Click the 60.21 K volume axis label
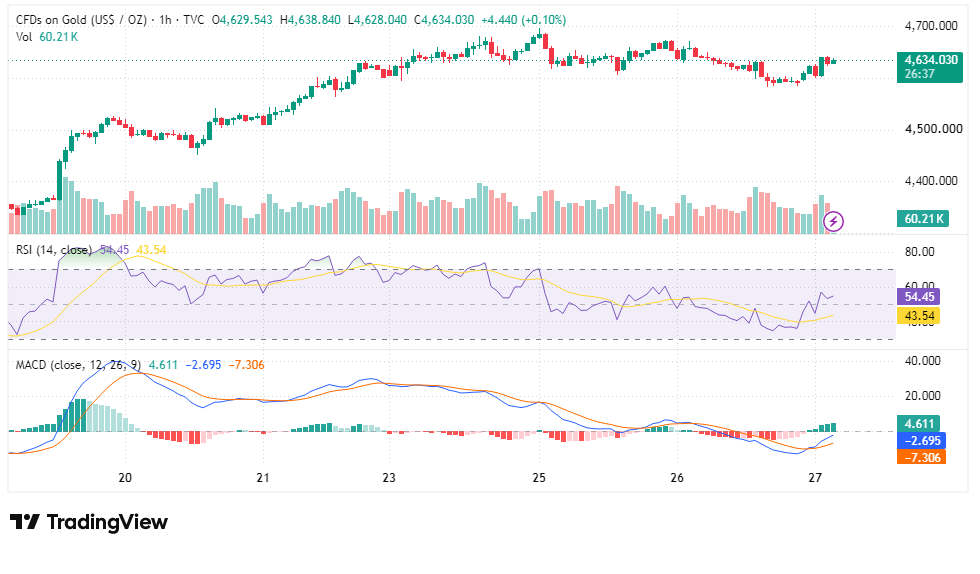This screenshot has width=980, height=574. pyautogui.click(x=922, y=219)
